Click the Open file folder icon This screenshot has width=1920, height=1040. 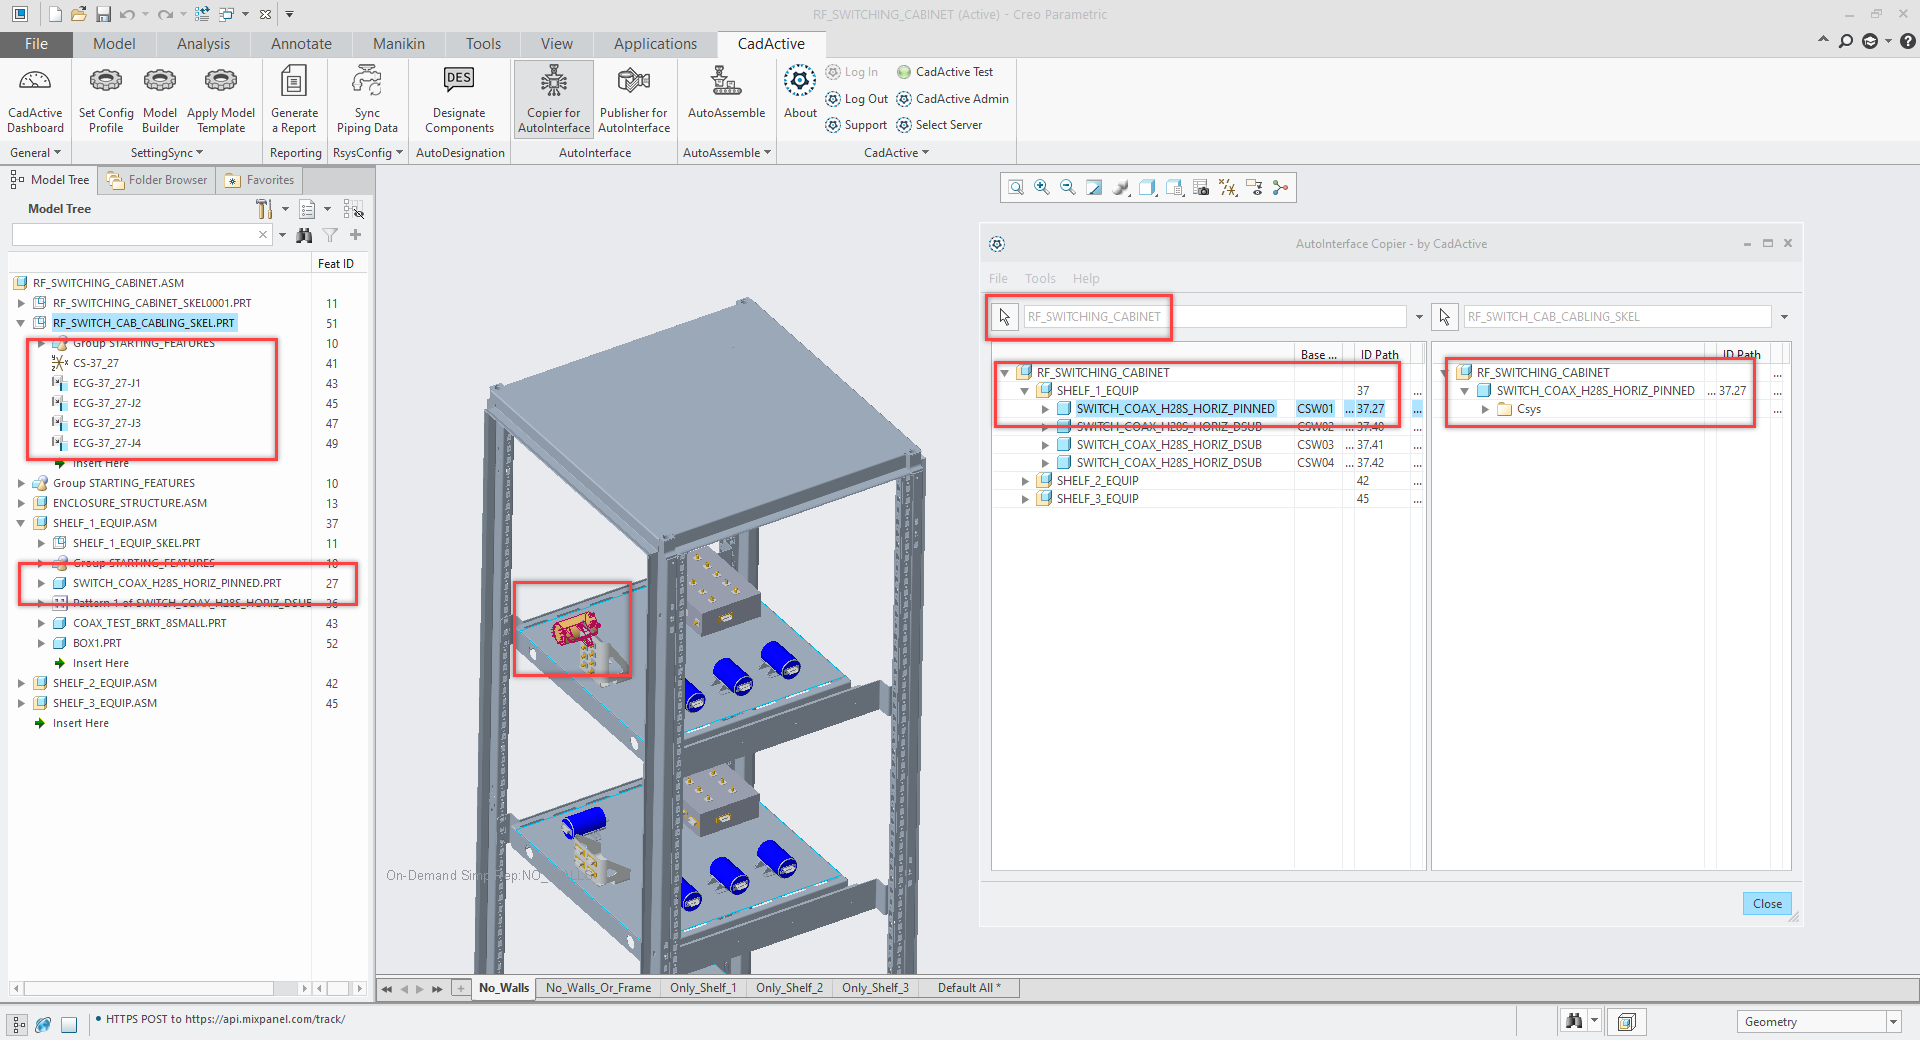(x=79, y=14)
